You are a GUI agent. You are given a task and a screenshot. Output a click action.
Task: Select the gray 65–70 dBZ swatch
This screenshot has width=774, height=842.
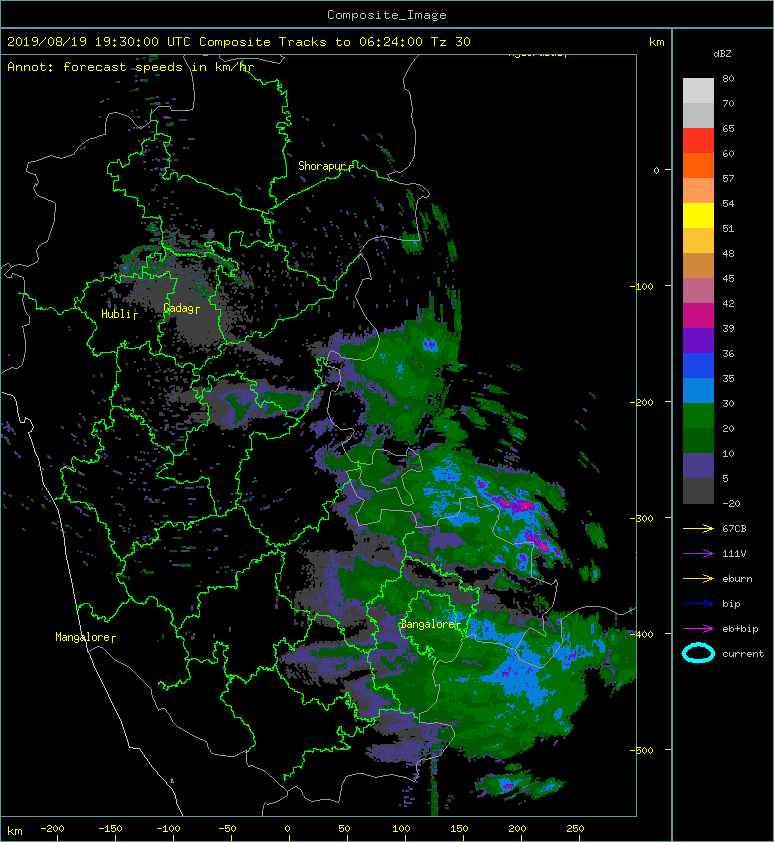click(x=698, y=115)
